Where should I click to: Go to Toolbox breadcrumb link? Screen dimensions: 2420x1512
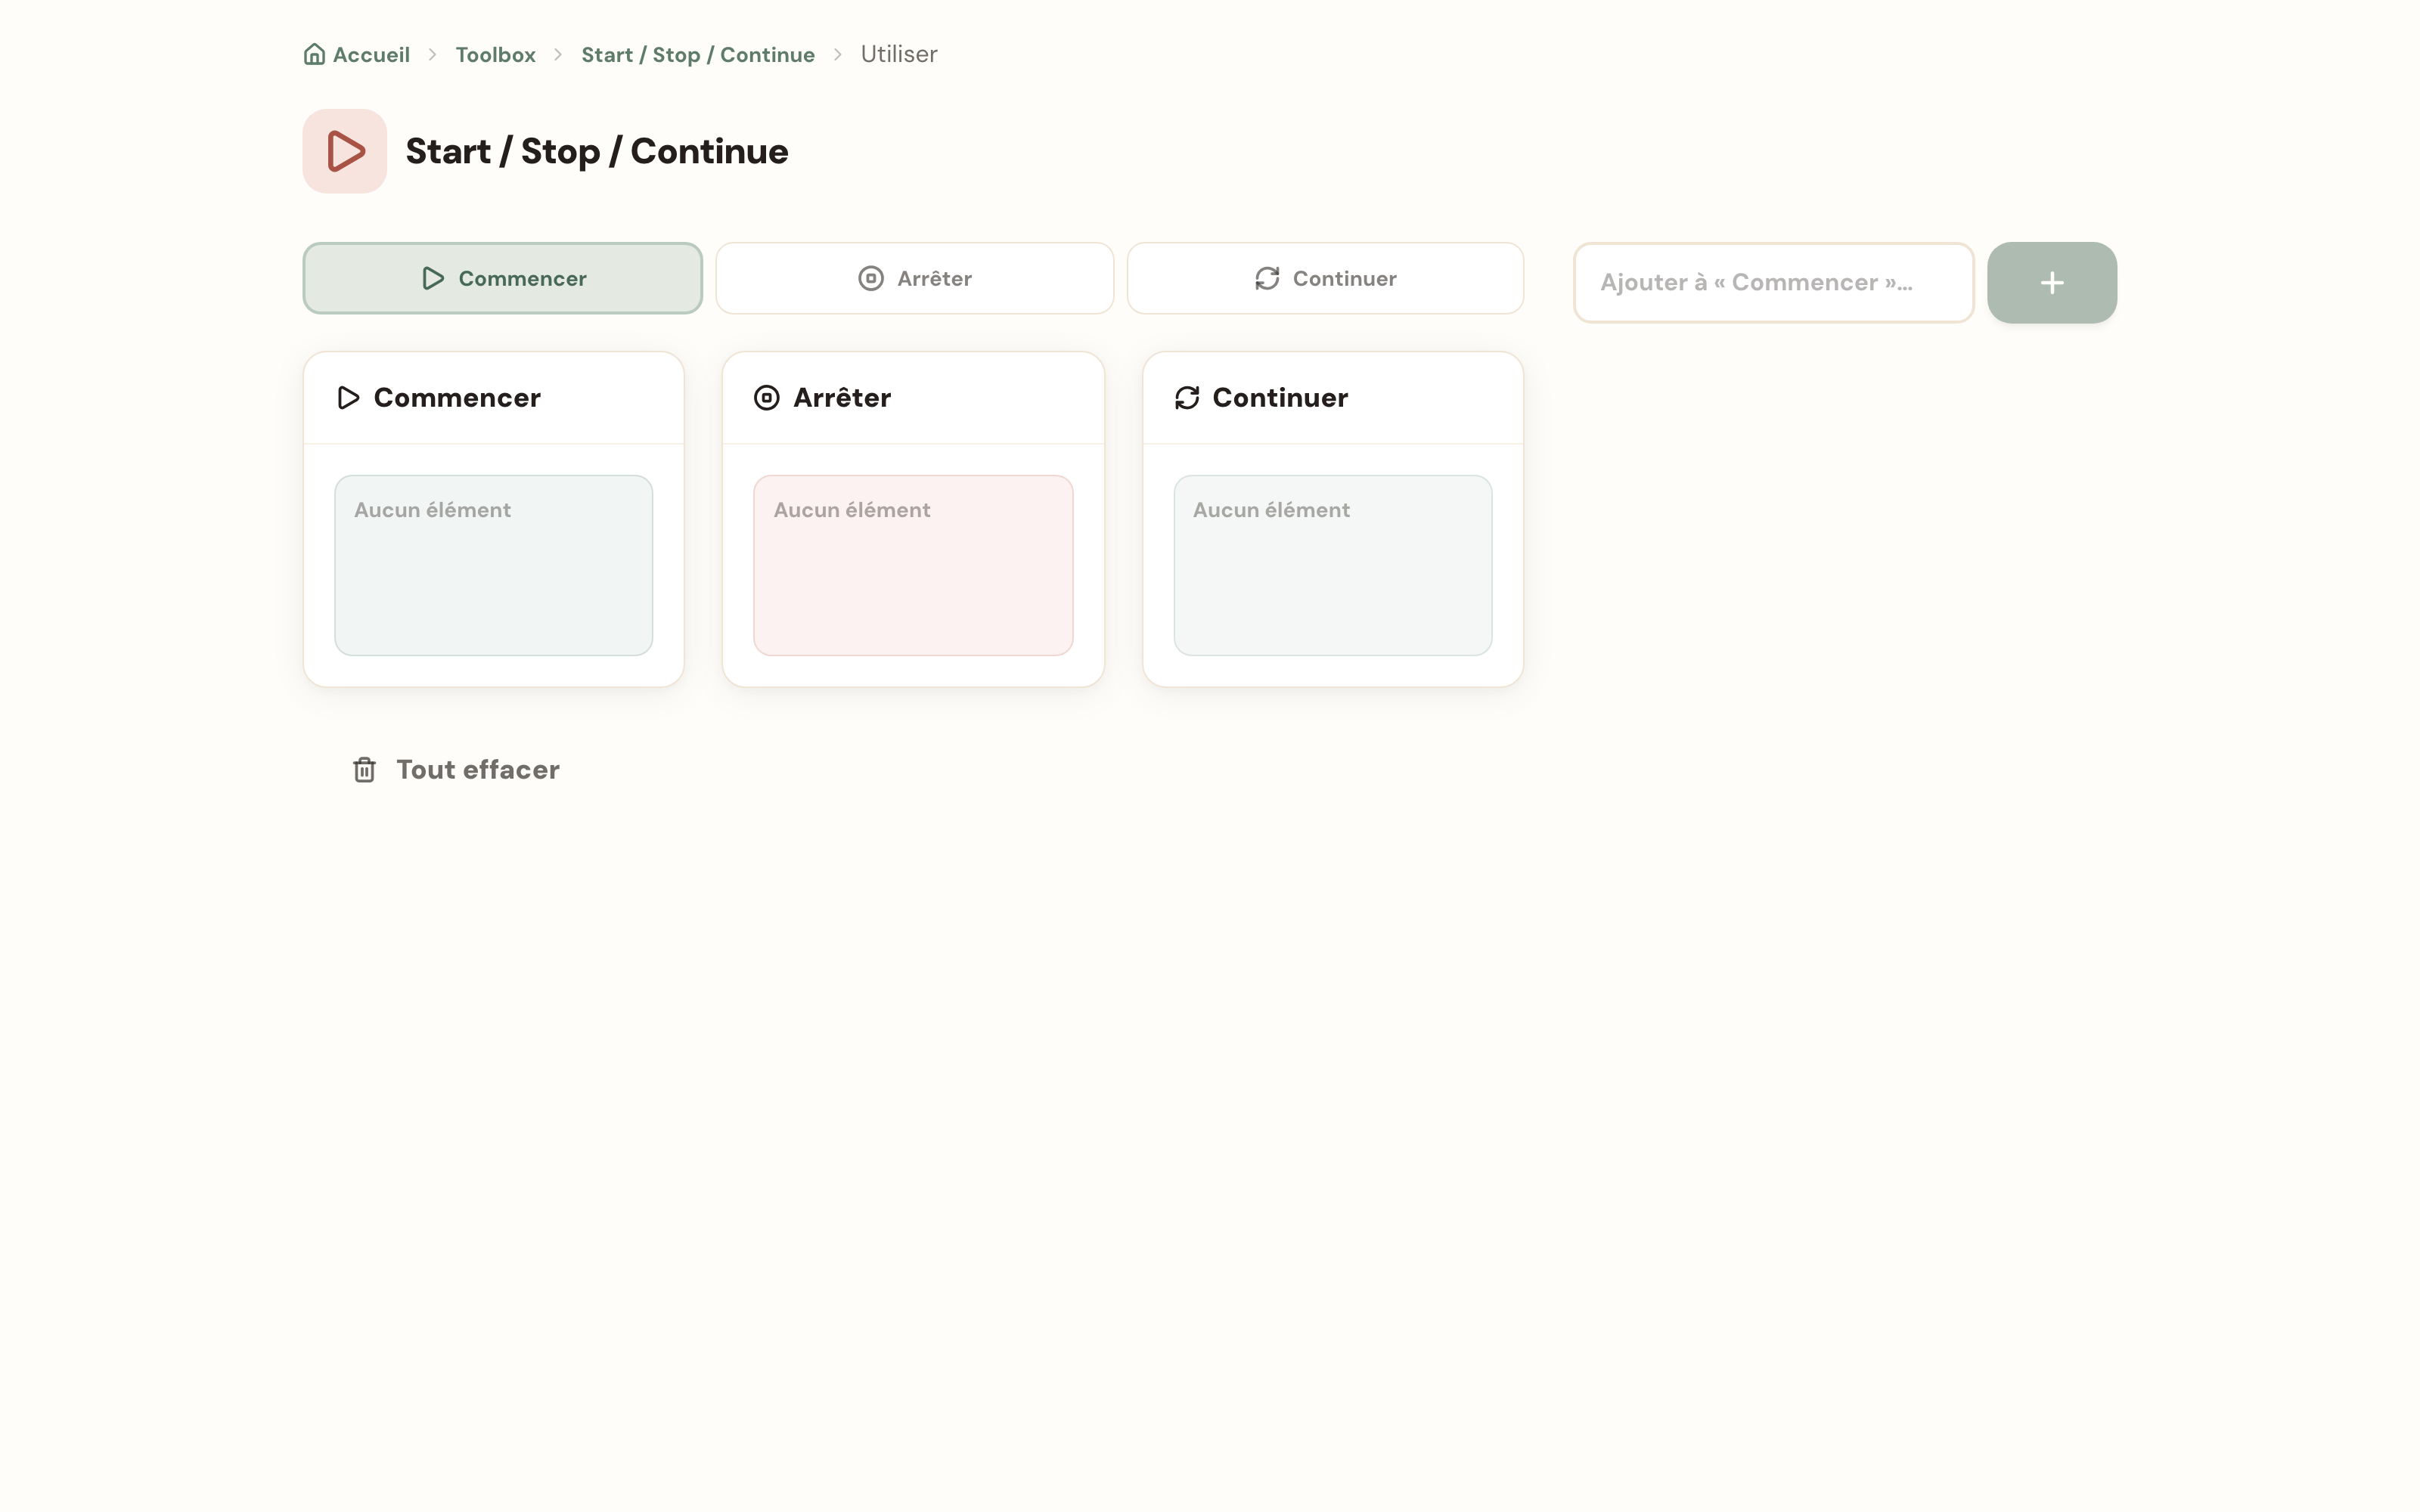[495, 55]
